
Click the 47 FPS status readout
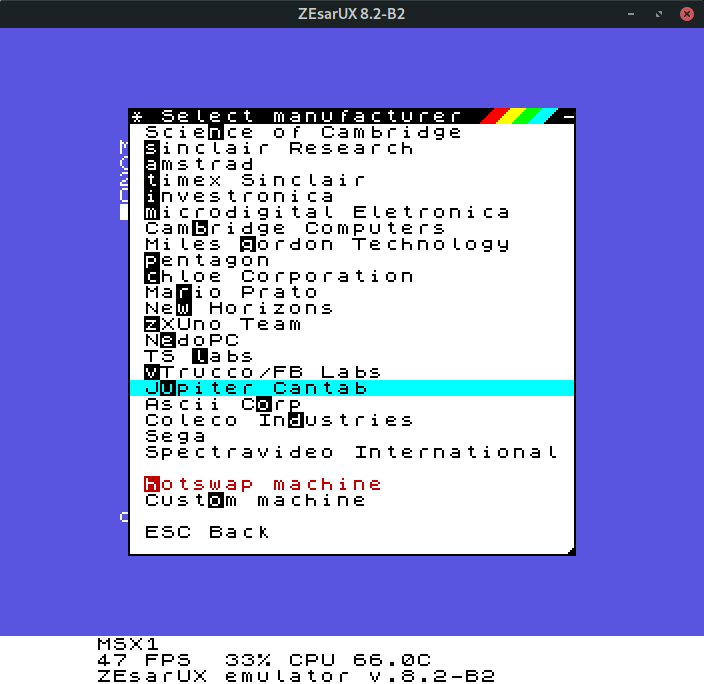pos(144,660)
